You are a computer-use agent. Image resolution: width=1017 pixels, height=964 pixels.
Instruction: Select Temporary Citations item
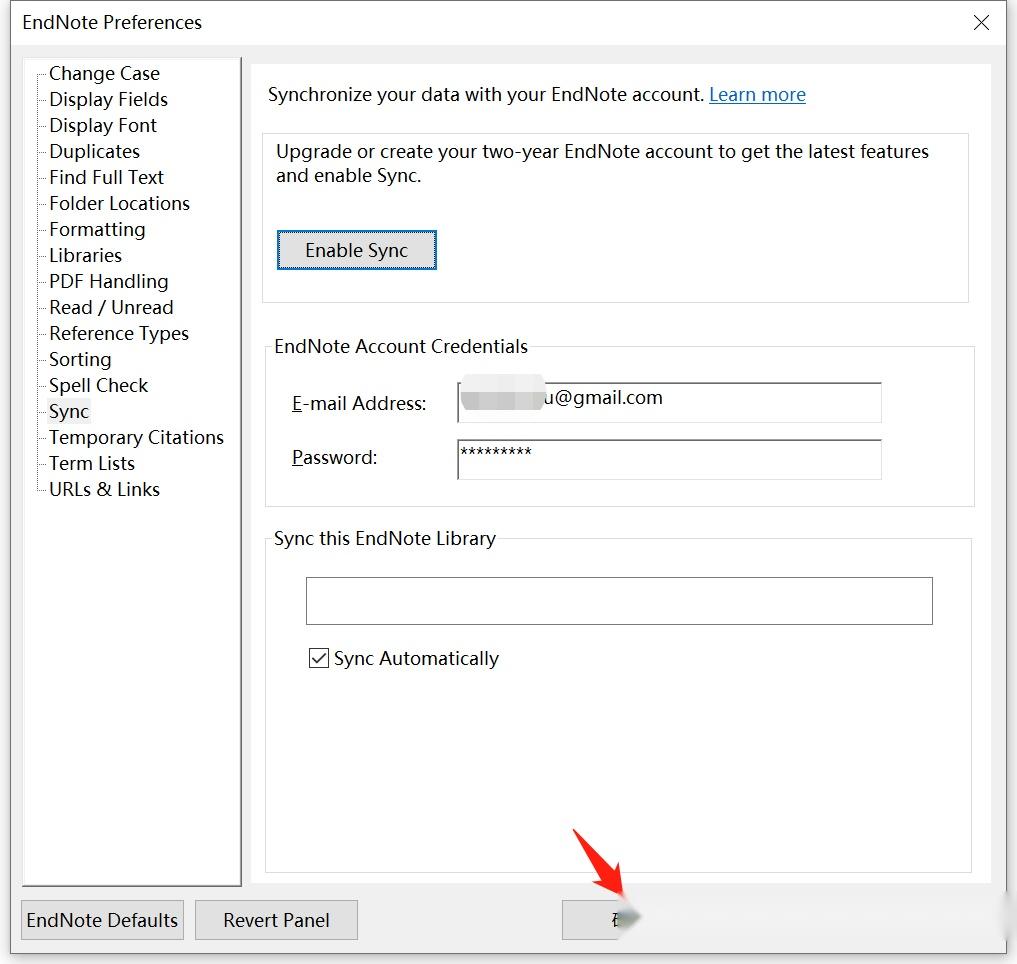click(136, 438)
